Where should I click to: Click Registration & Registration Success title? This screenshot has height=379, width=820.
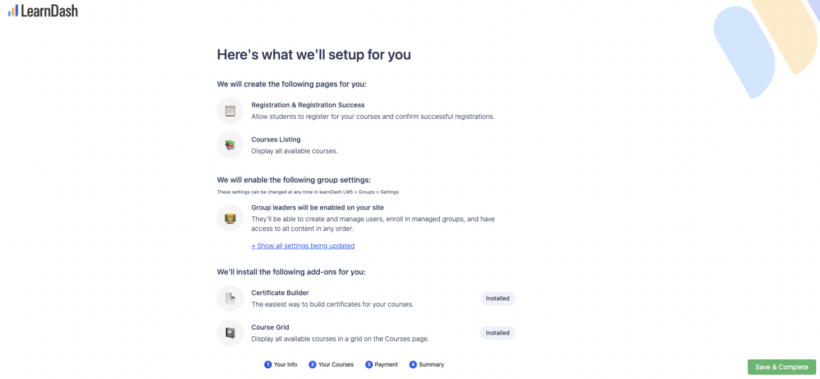308,105
